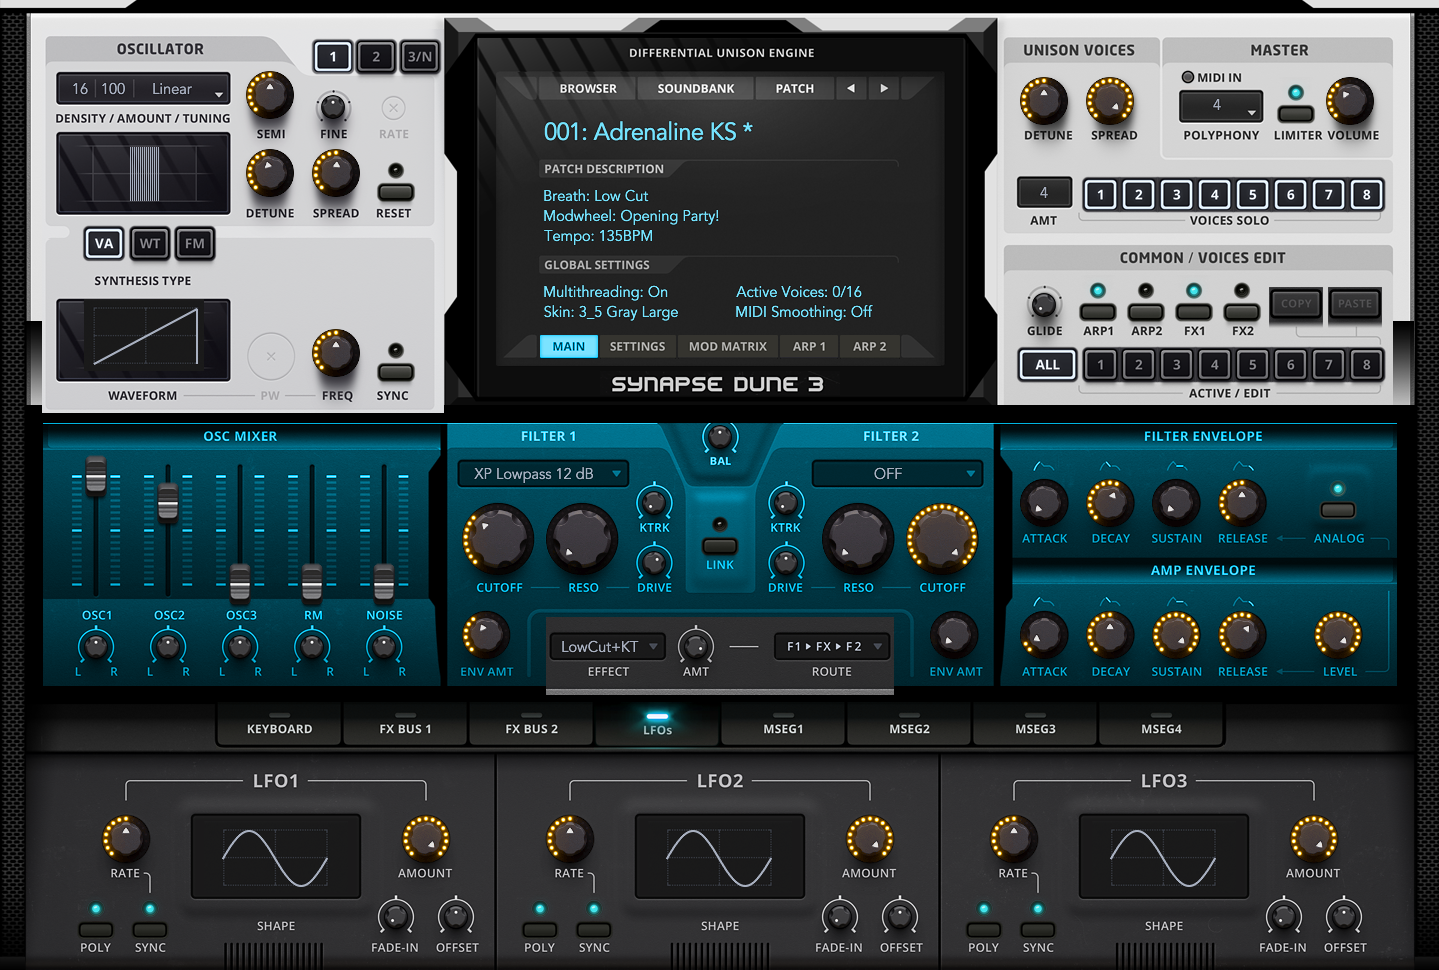Go to the previous patch arrow

click(x=851, y=88)
